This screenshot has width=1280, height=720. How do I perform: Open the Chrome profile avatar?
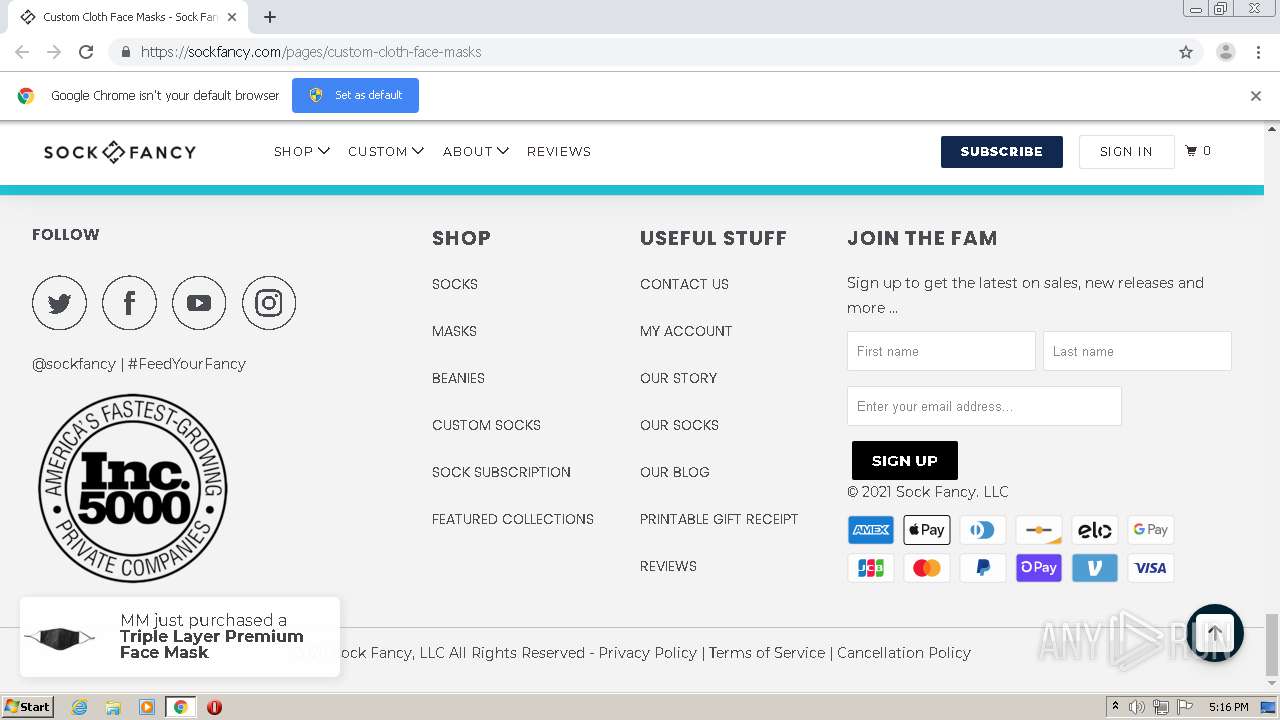coord(1226,52)
